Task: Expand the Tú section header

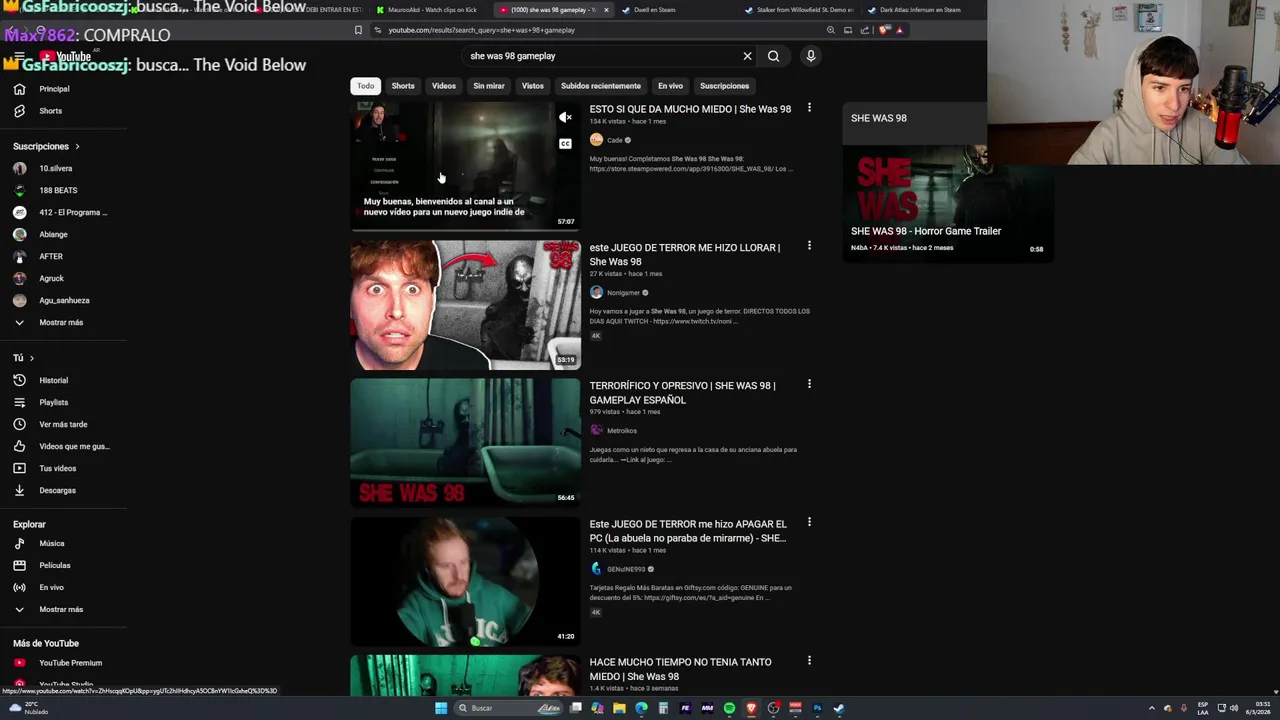Action: pyautogui.click(x=24, y=358)
